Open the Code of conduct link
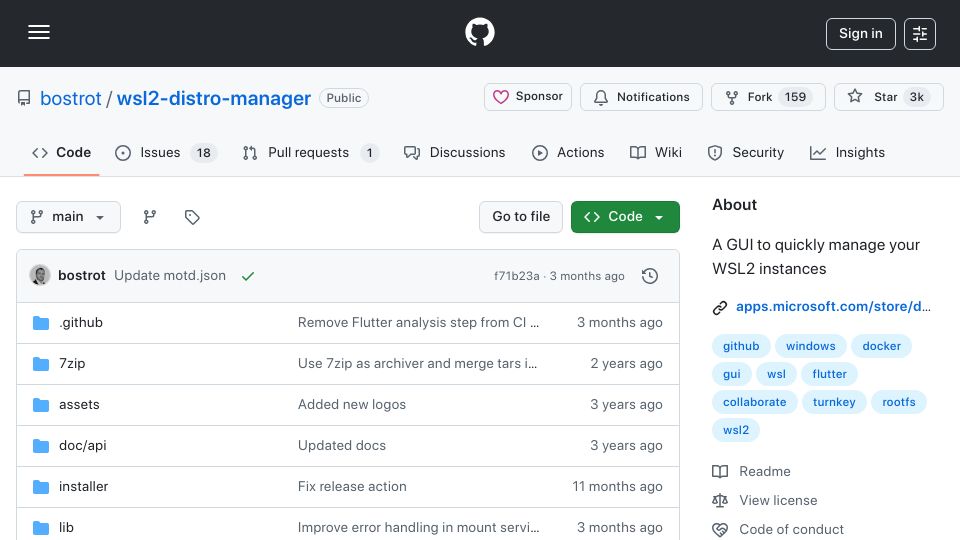This screenshot has width=960, height=540. (x=791, y=529)
